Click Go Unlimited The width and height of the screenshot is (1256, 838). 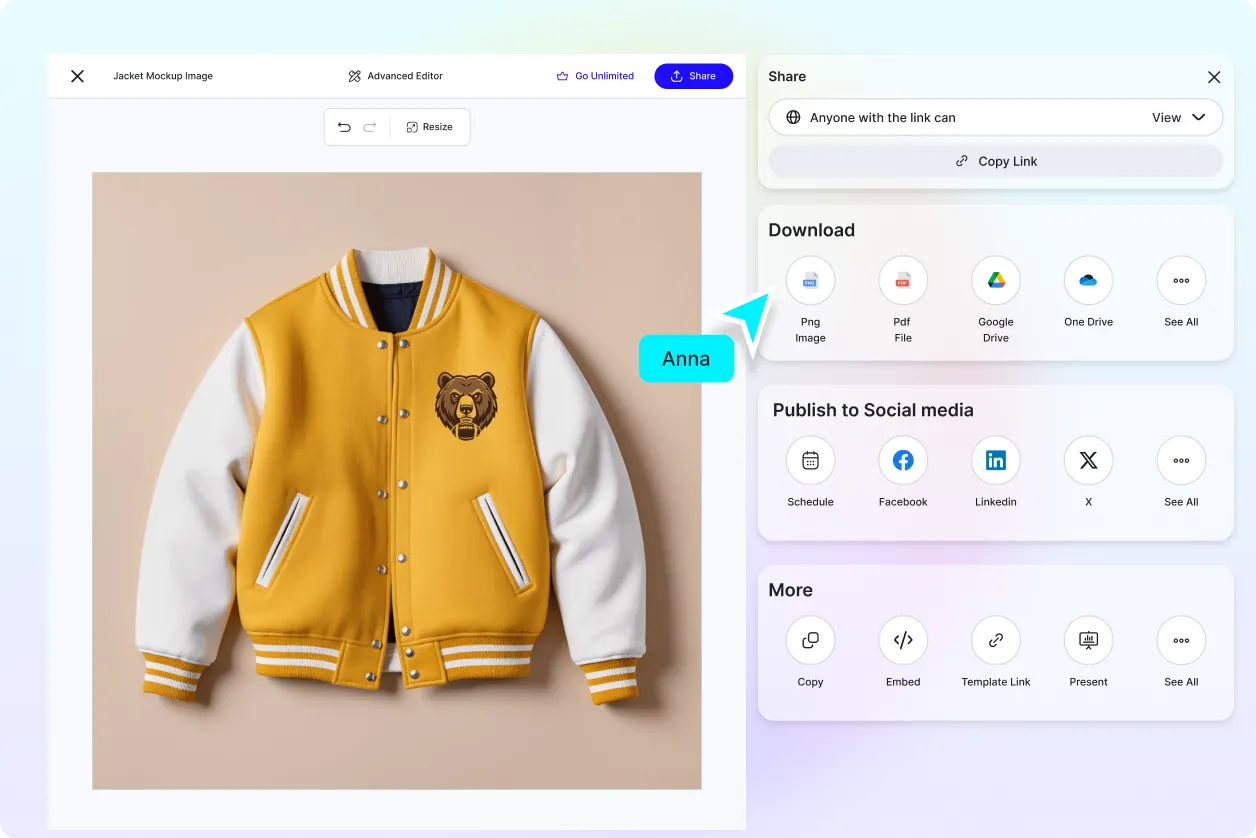click(x=596, y=75)
